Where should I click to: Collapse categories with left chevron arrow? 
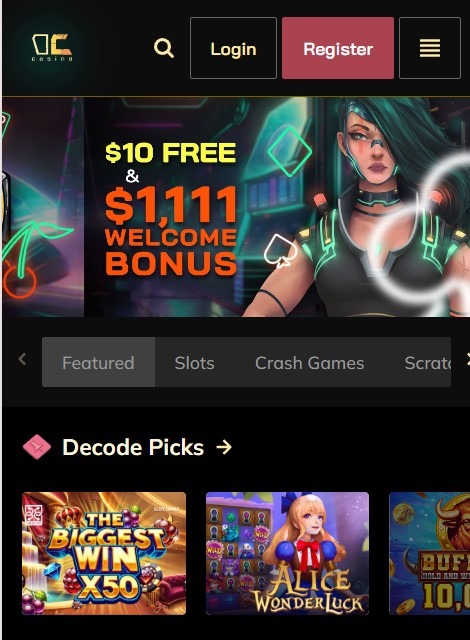click(22, 360)
